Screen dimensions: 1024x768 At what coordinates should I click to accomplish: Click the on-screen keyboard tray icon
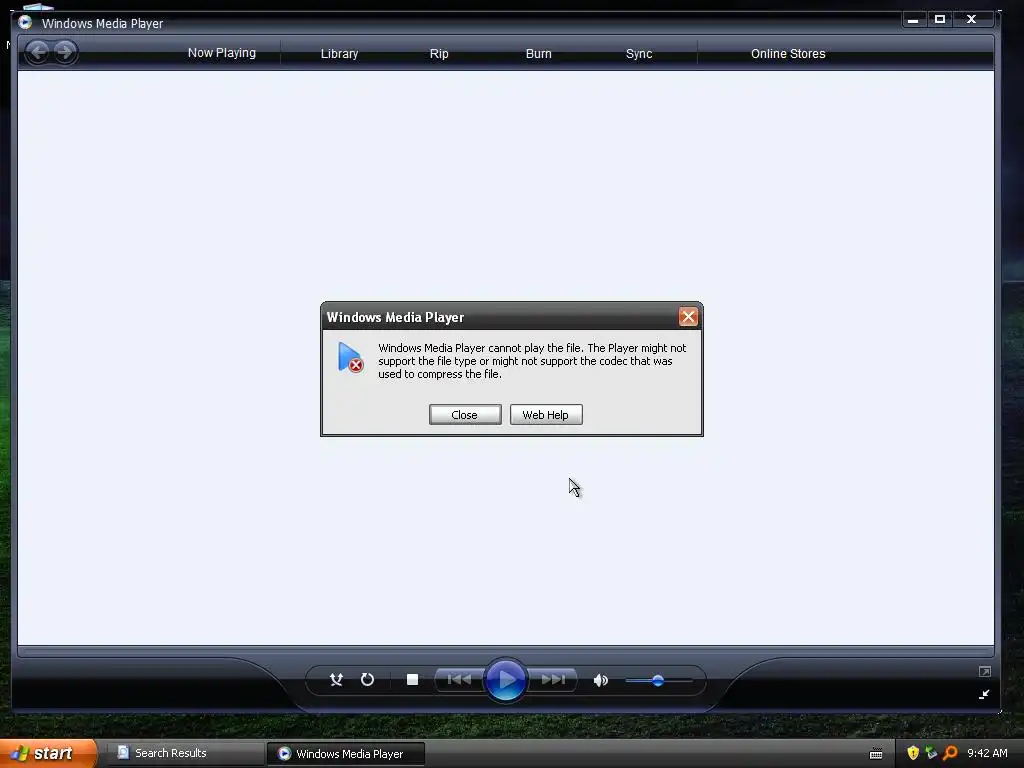tap(876, 754)
